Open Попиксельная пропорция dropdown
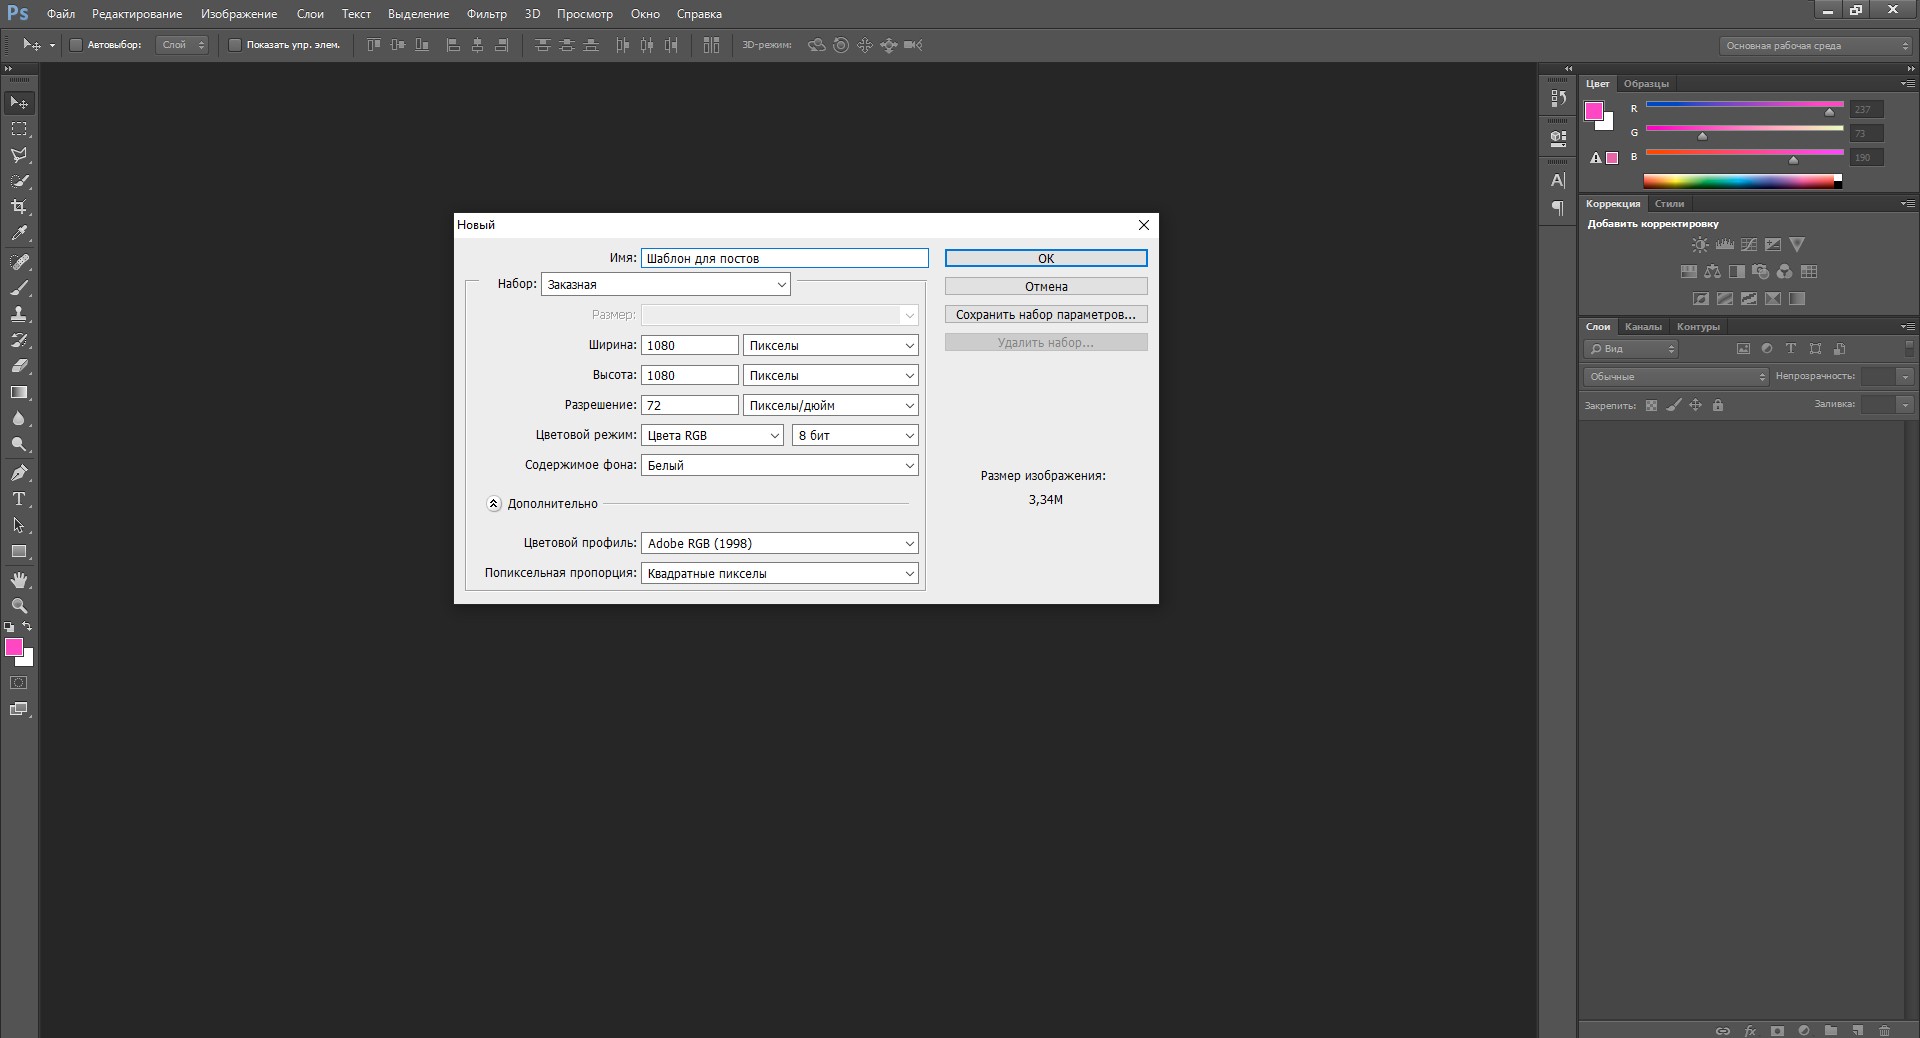This screenshot has width=1920, height=1038. point(780,573)
